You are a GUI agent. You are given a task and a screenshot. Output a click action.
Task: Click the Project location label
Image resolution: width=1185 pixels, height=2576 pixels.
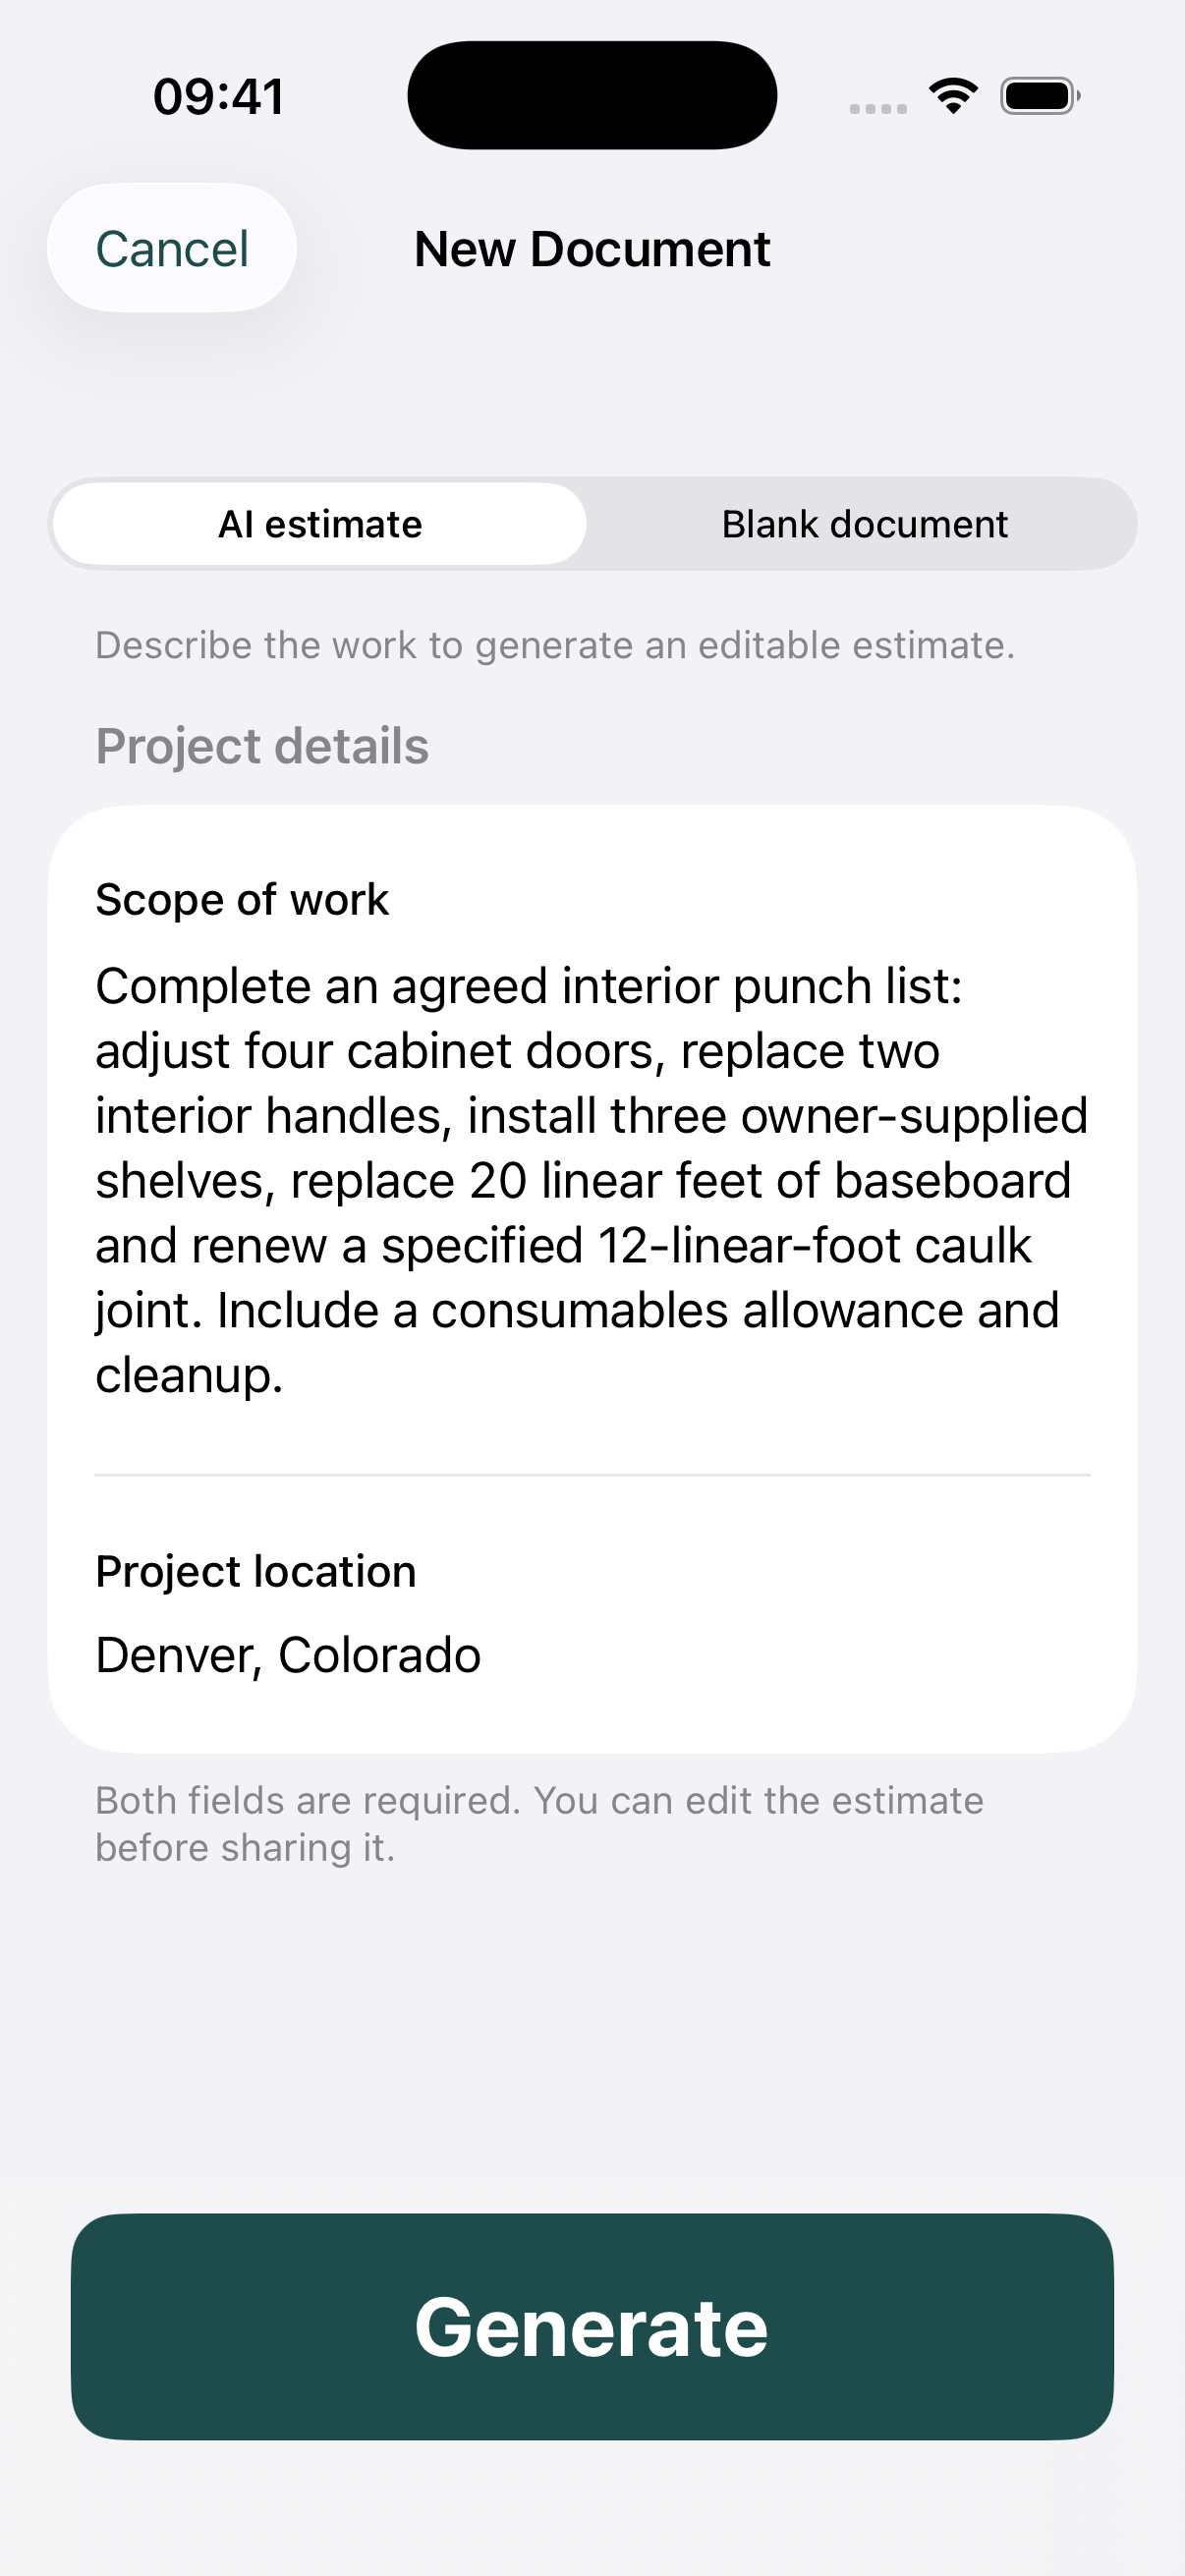point(256,1572)
